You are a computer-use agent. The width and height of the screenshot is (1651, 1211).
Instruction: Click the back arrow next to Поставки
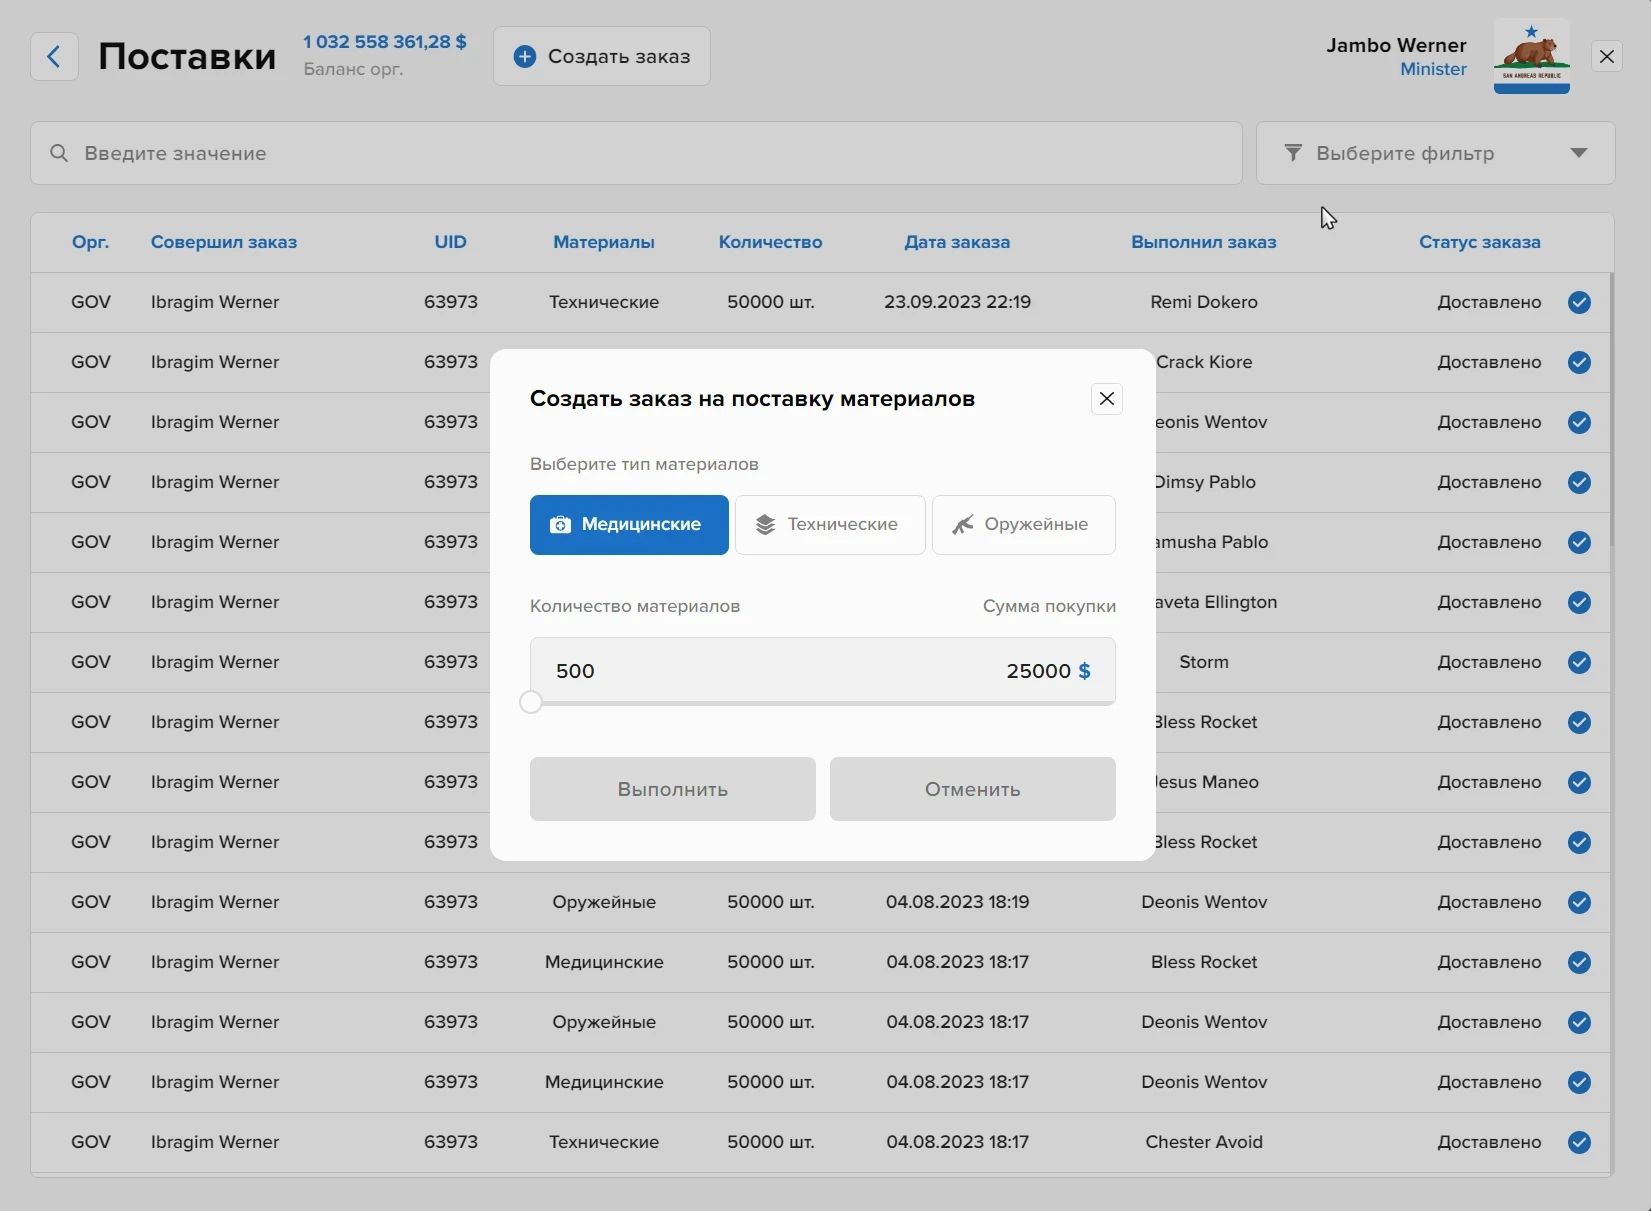coord(54,57)
